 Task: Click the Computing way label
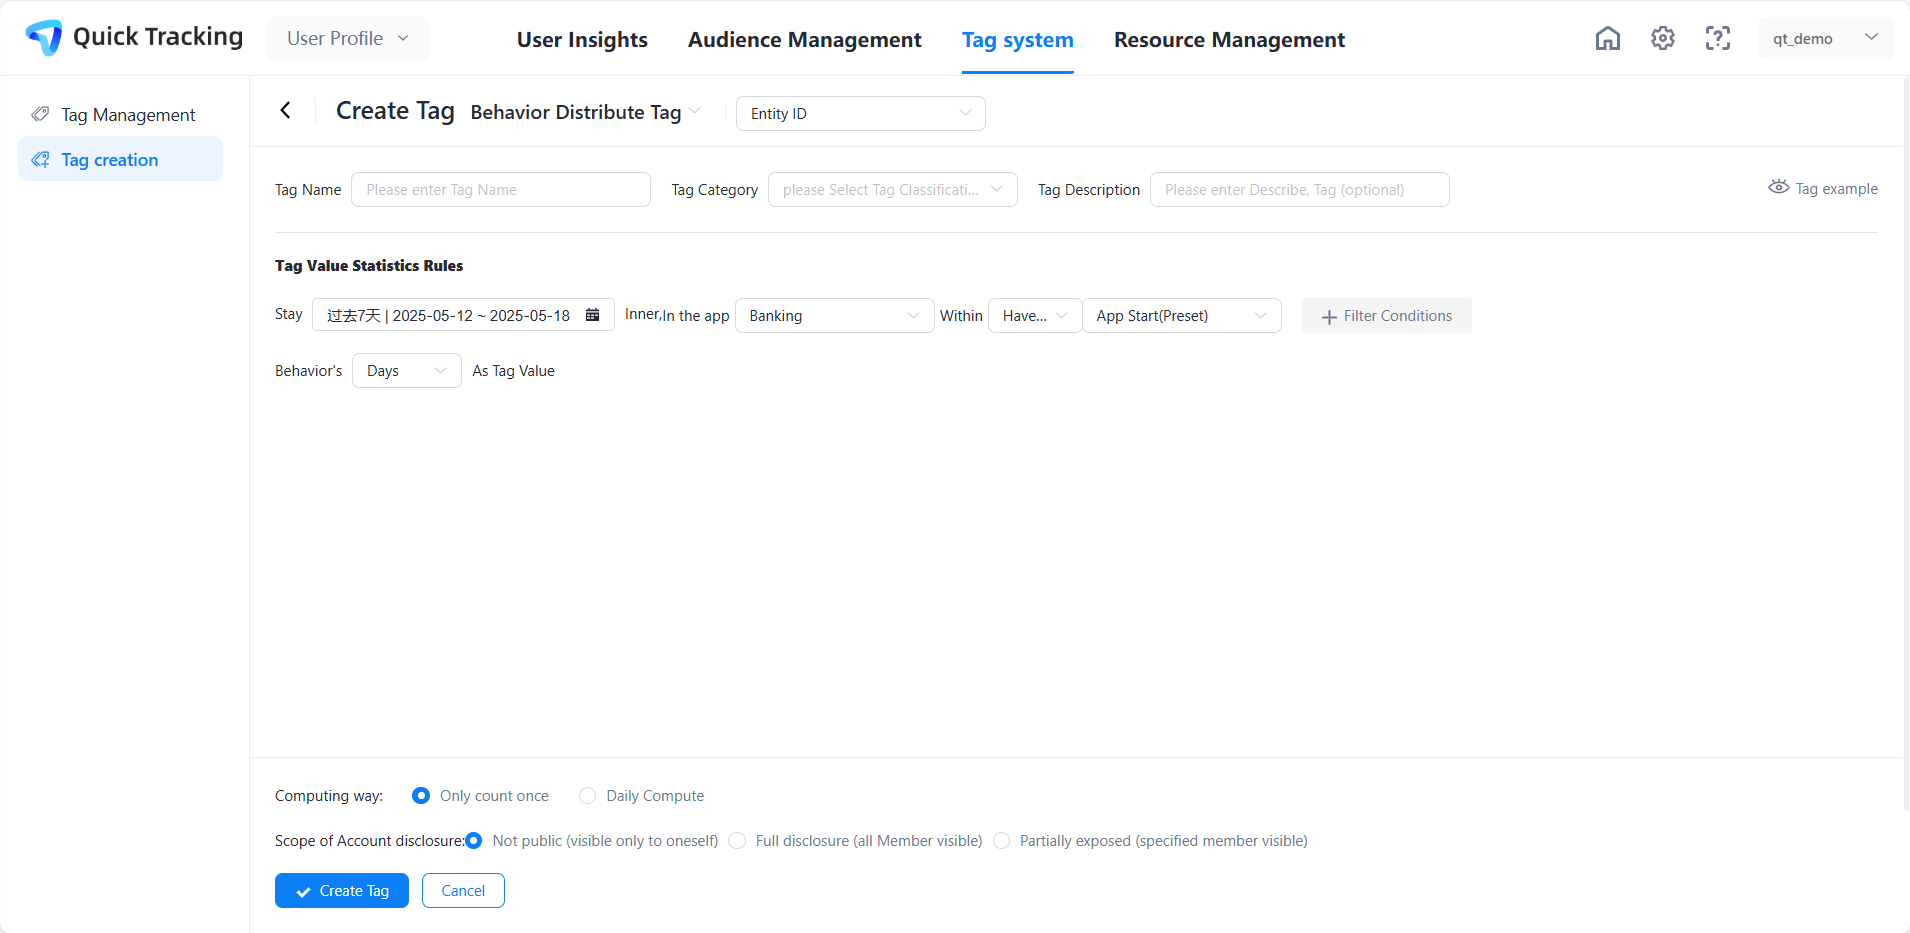coord(329,795)
